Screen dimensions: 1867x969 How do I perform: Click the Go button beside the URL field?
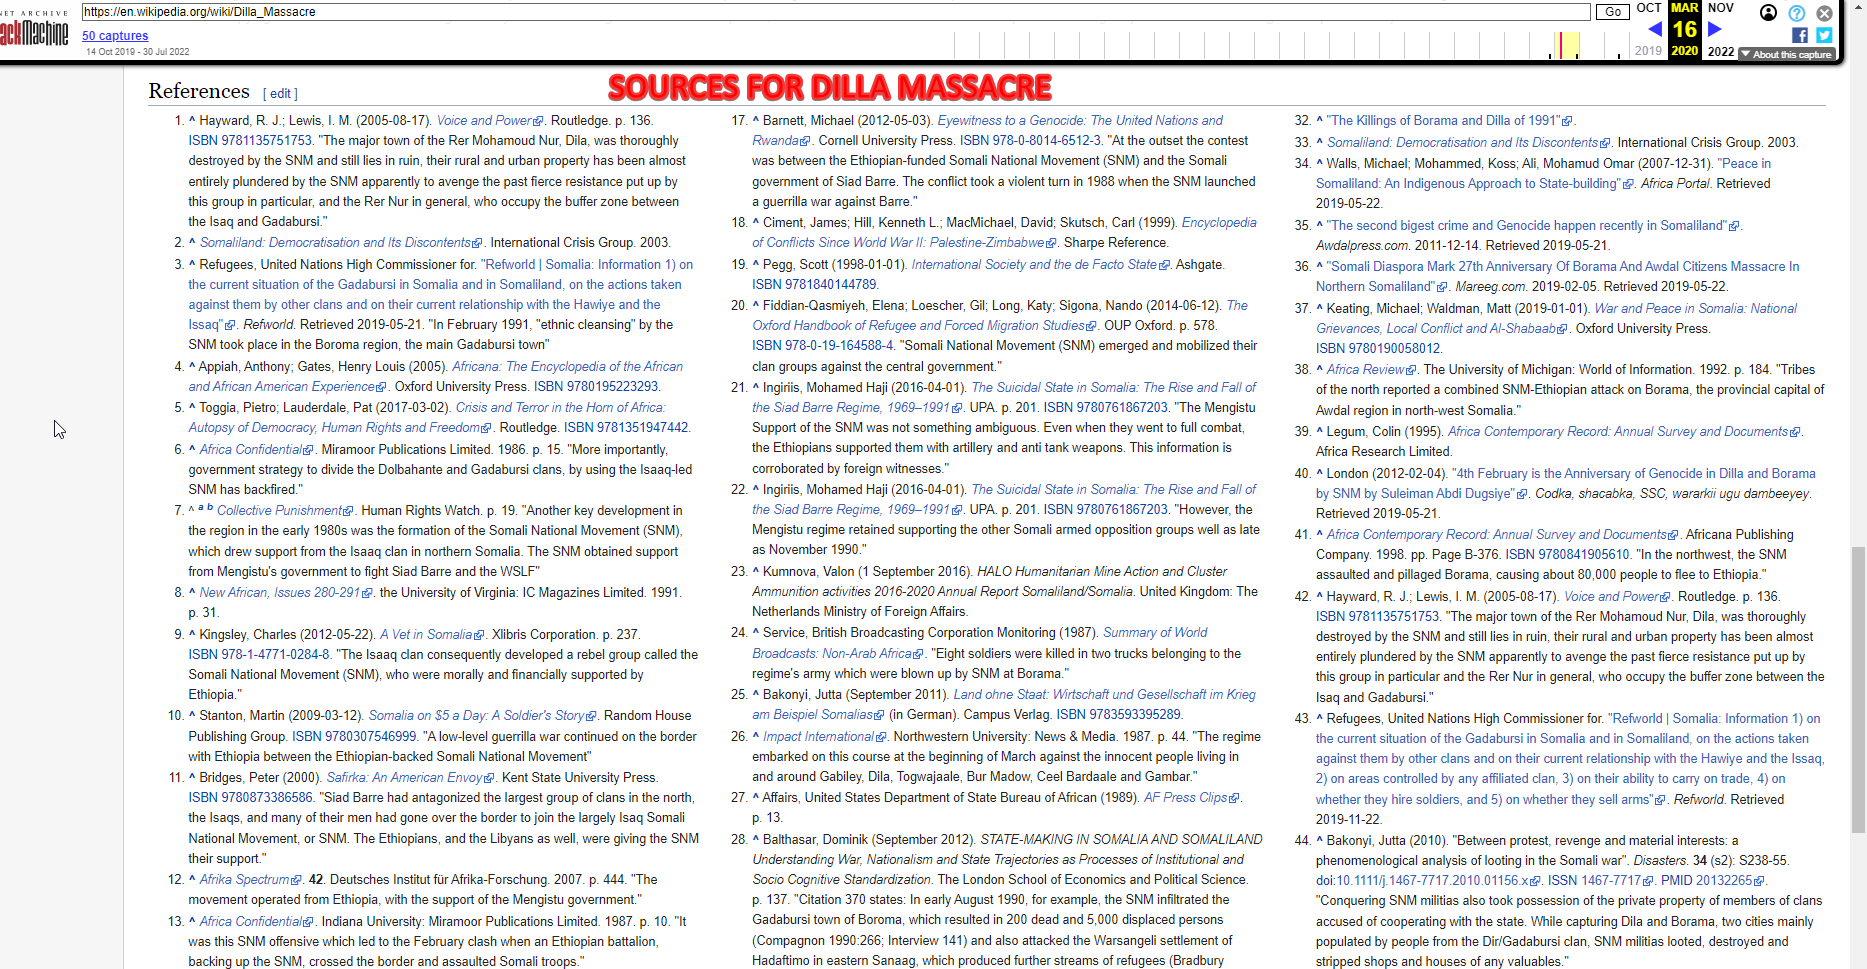(1612, 12)
